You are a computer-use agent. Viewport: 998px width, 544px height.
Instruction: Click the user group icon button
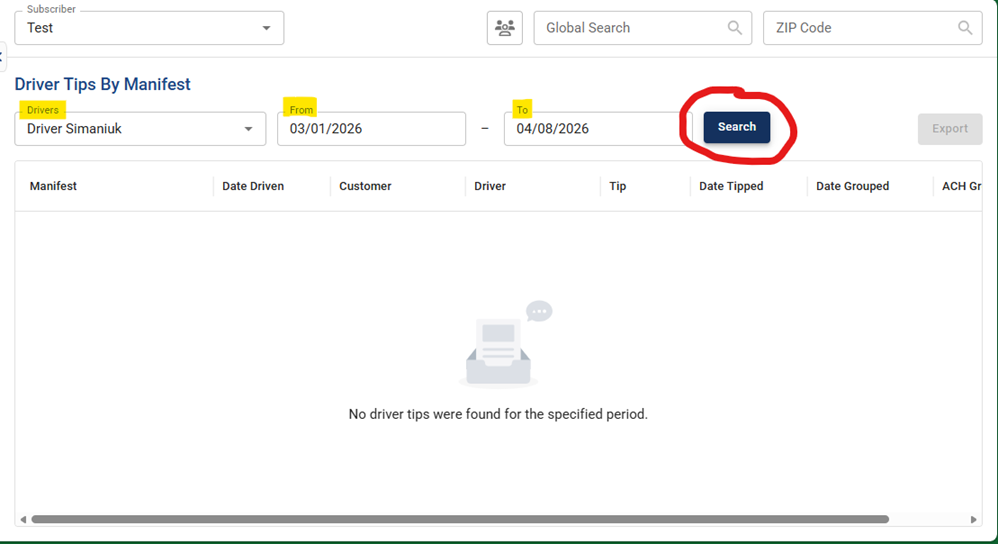pyautogui.click(x=505, y=28)
